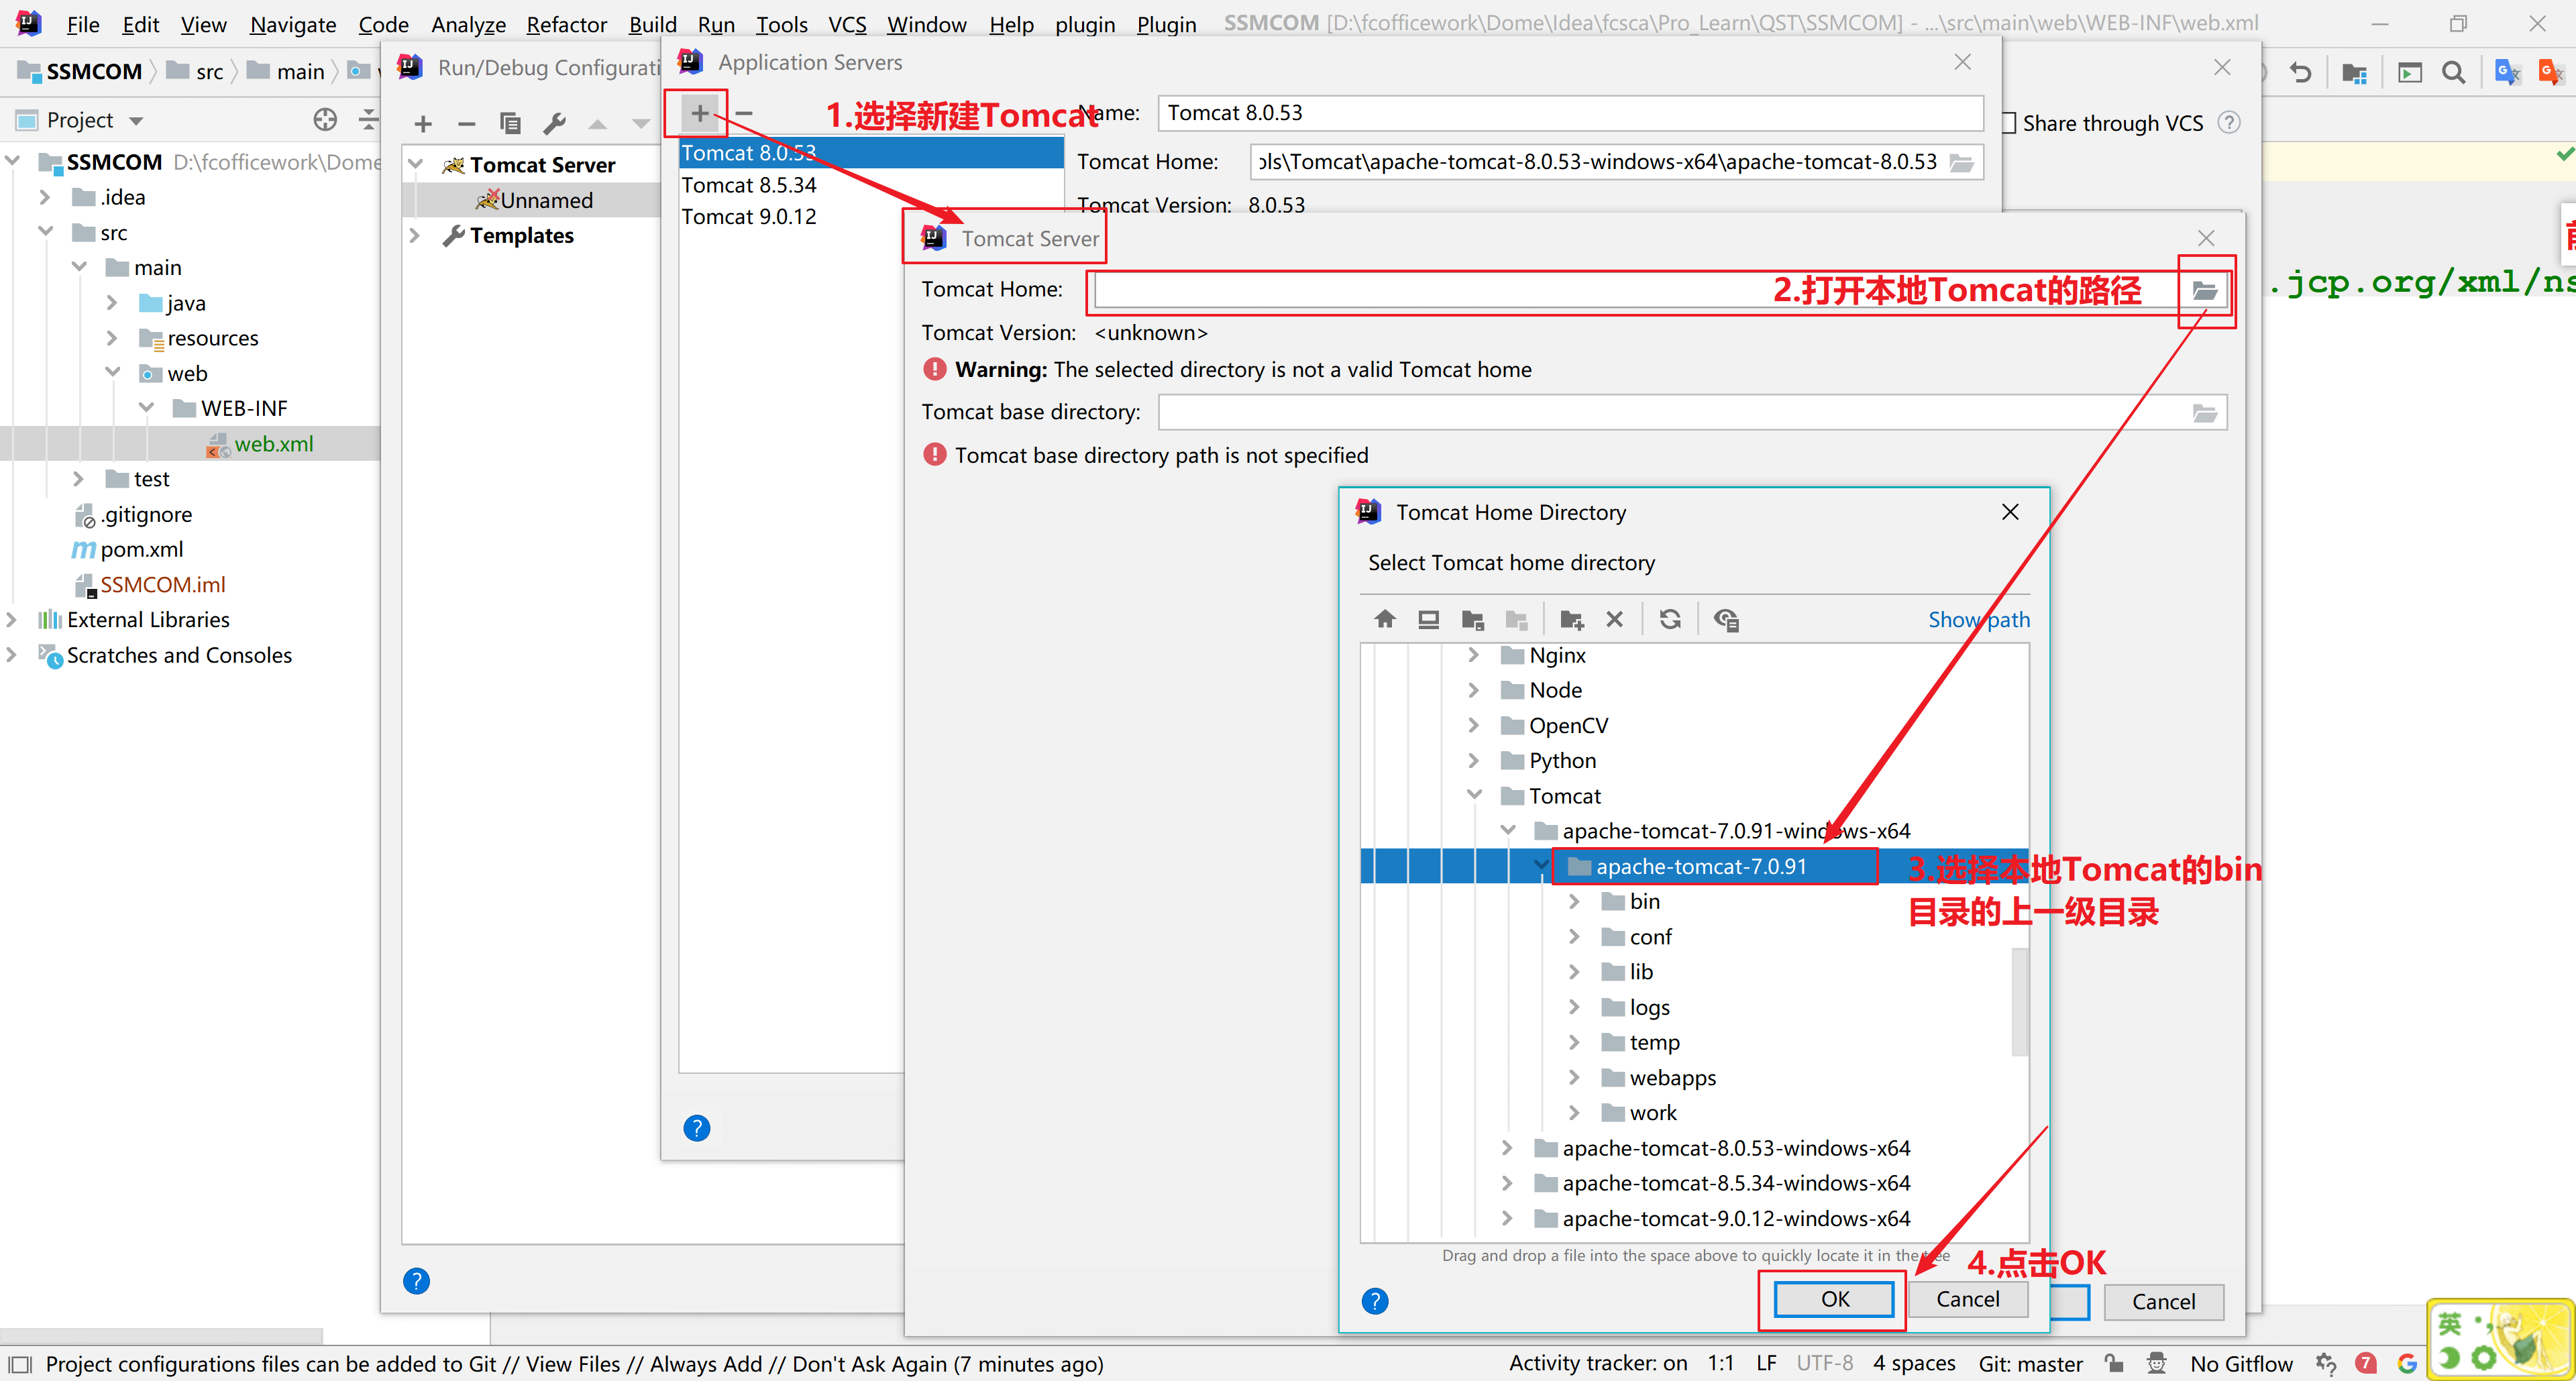Refresh the directory tree

[x=1670, y=619]
